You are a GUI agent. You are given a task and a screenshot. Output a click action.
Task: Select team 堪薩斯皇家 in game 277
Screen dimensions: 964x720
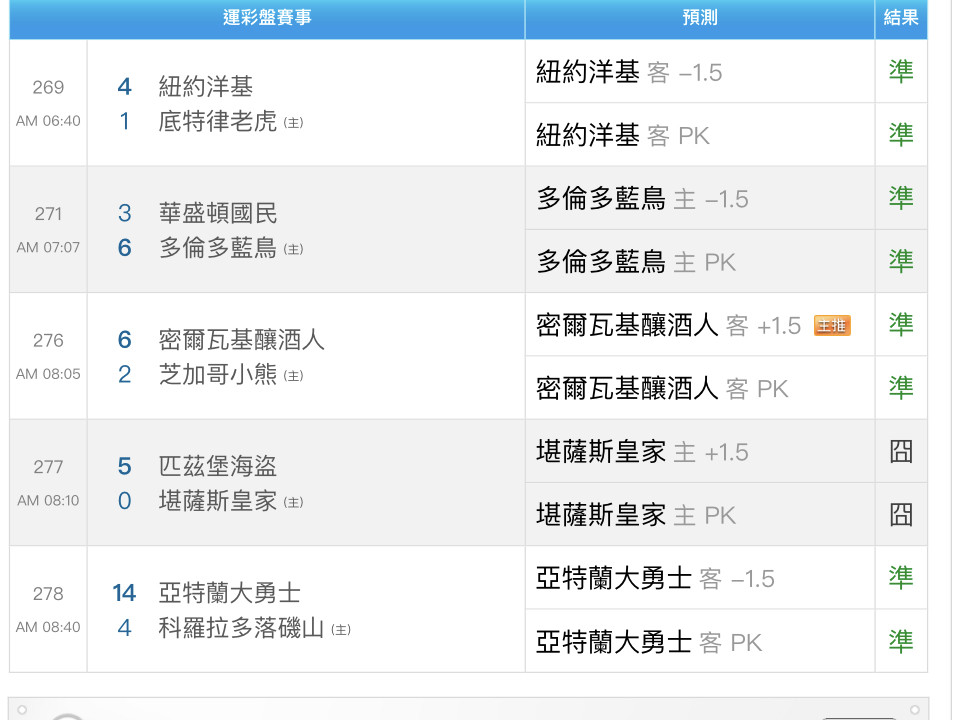(218, 501)
